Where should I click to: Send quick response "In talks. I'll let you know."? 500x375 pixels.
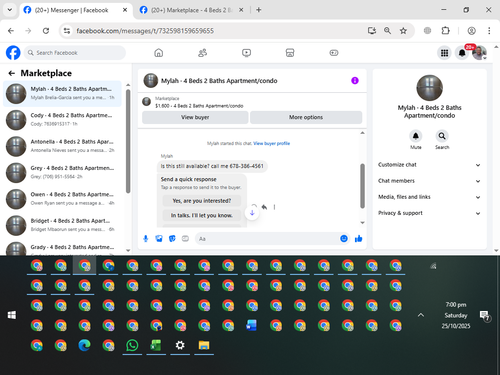tap(202, 215)
